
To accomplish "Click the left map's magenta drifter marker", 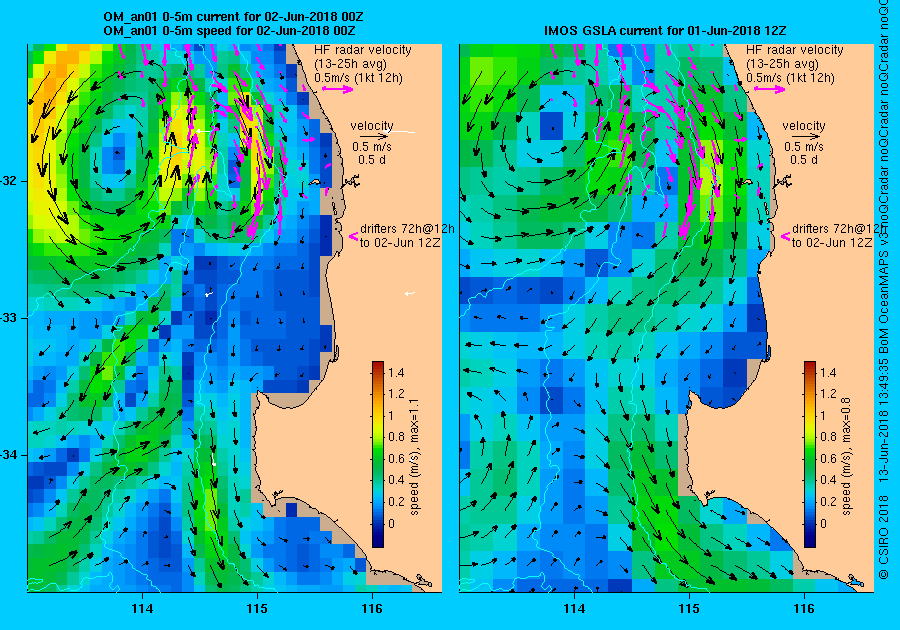I will pyautogui.click(x=354, y=236).
